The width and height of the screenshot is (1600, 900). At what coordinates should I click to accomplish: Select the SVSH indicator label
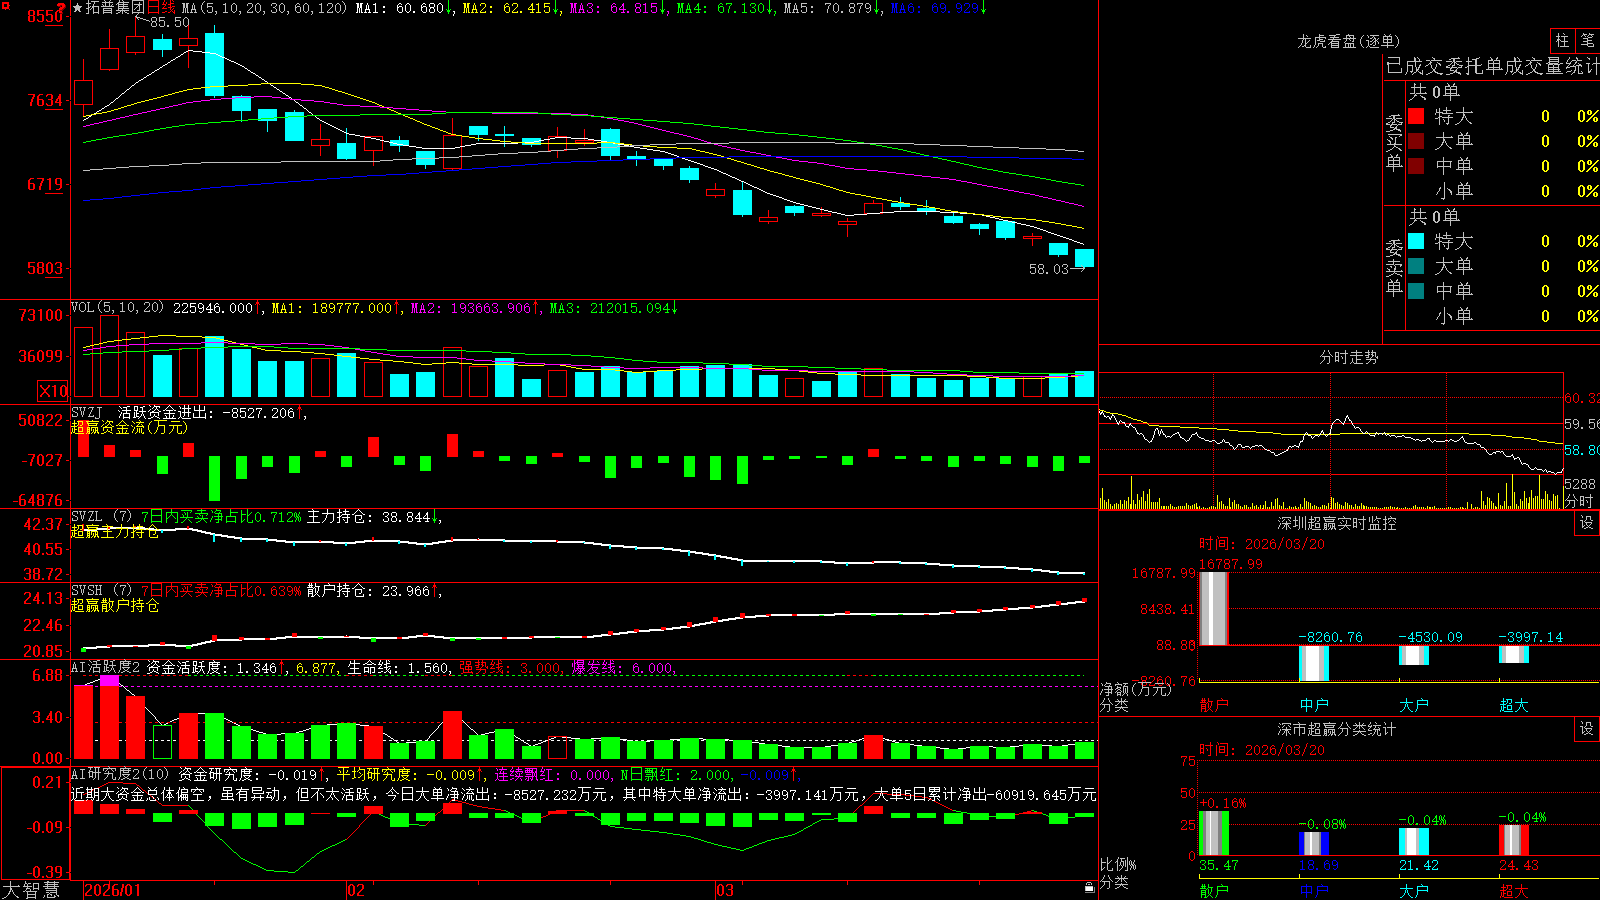pyautogui.click(x=87, y=591)
